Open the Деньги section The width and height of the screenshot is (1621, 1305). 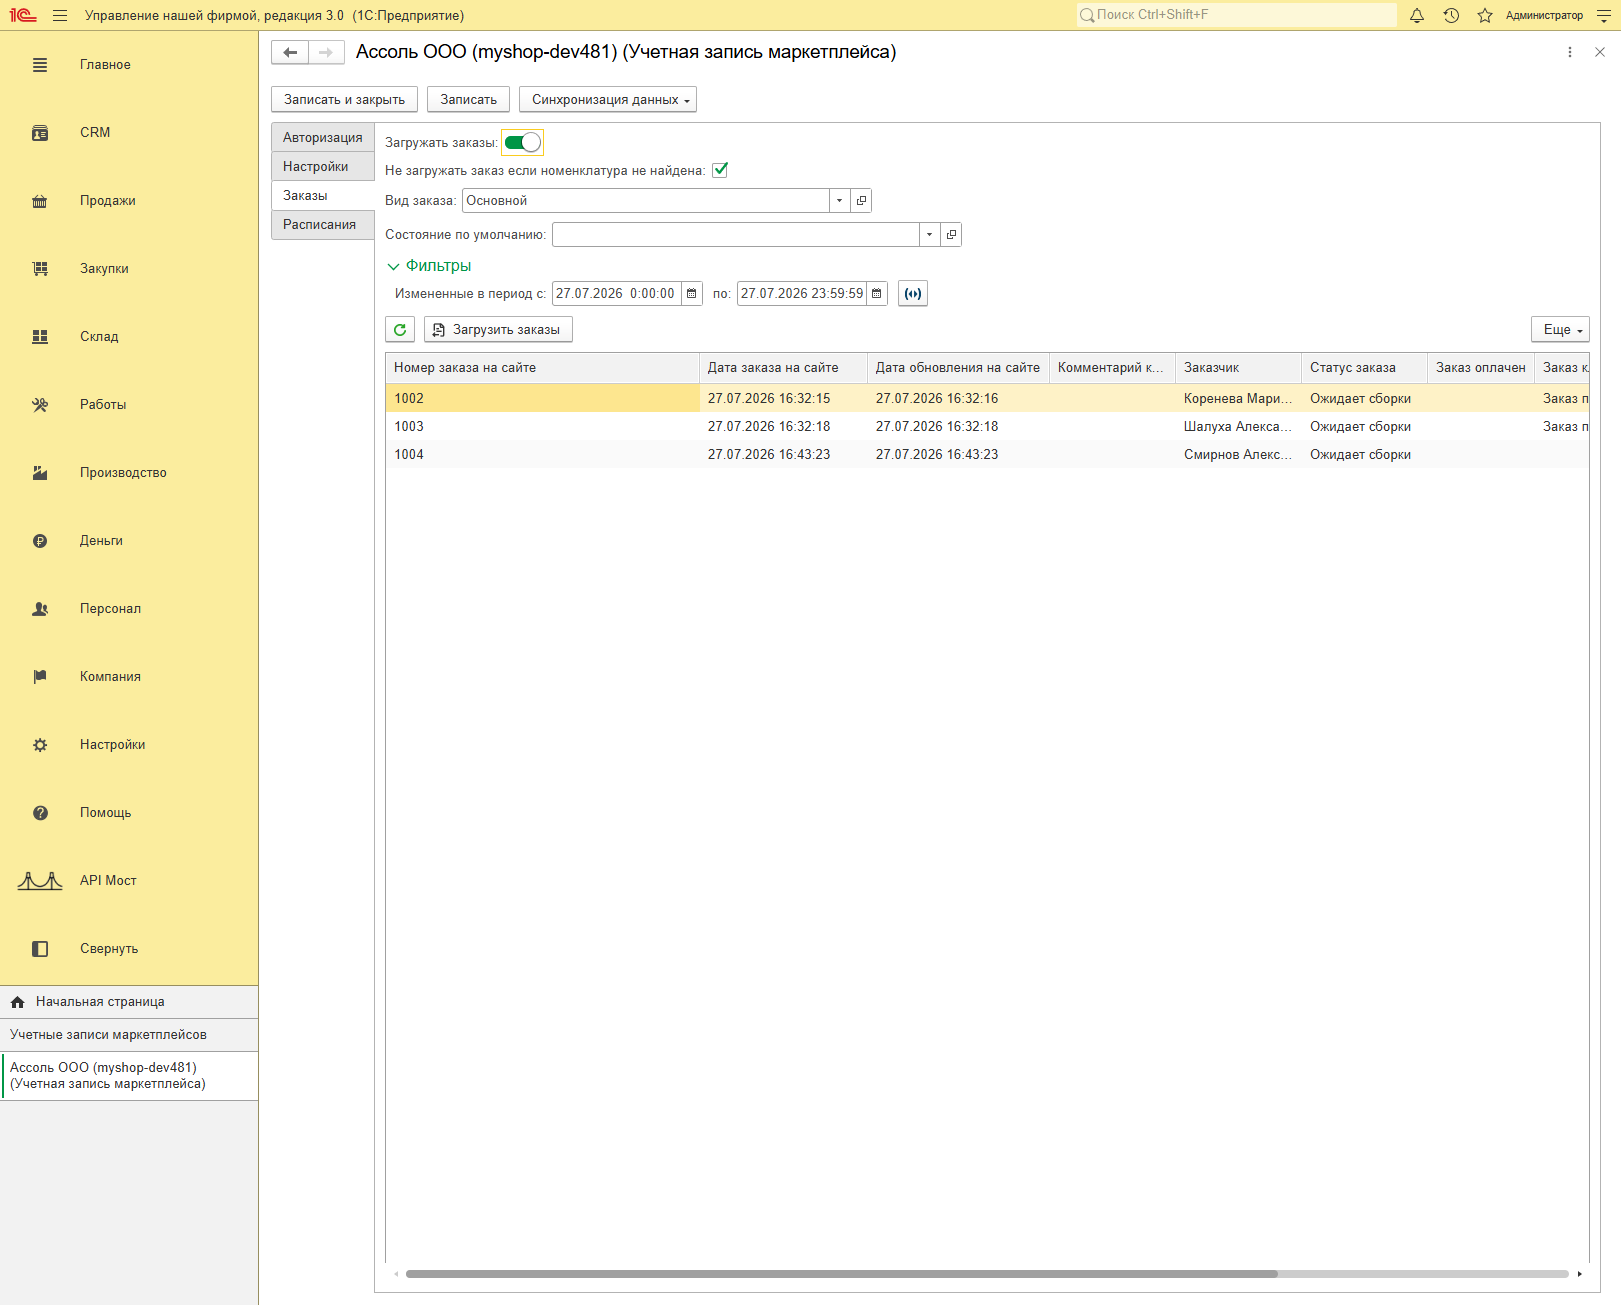(129, 541)
